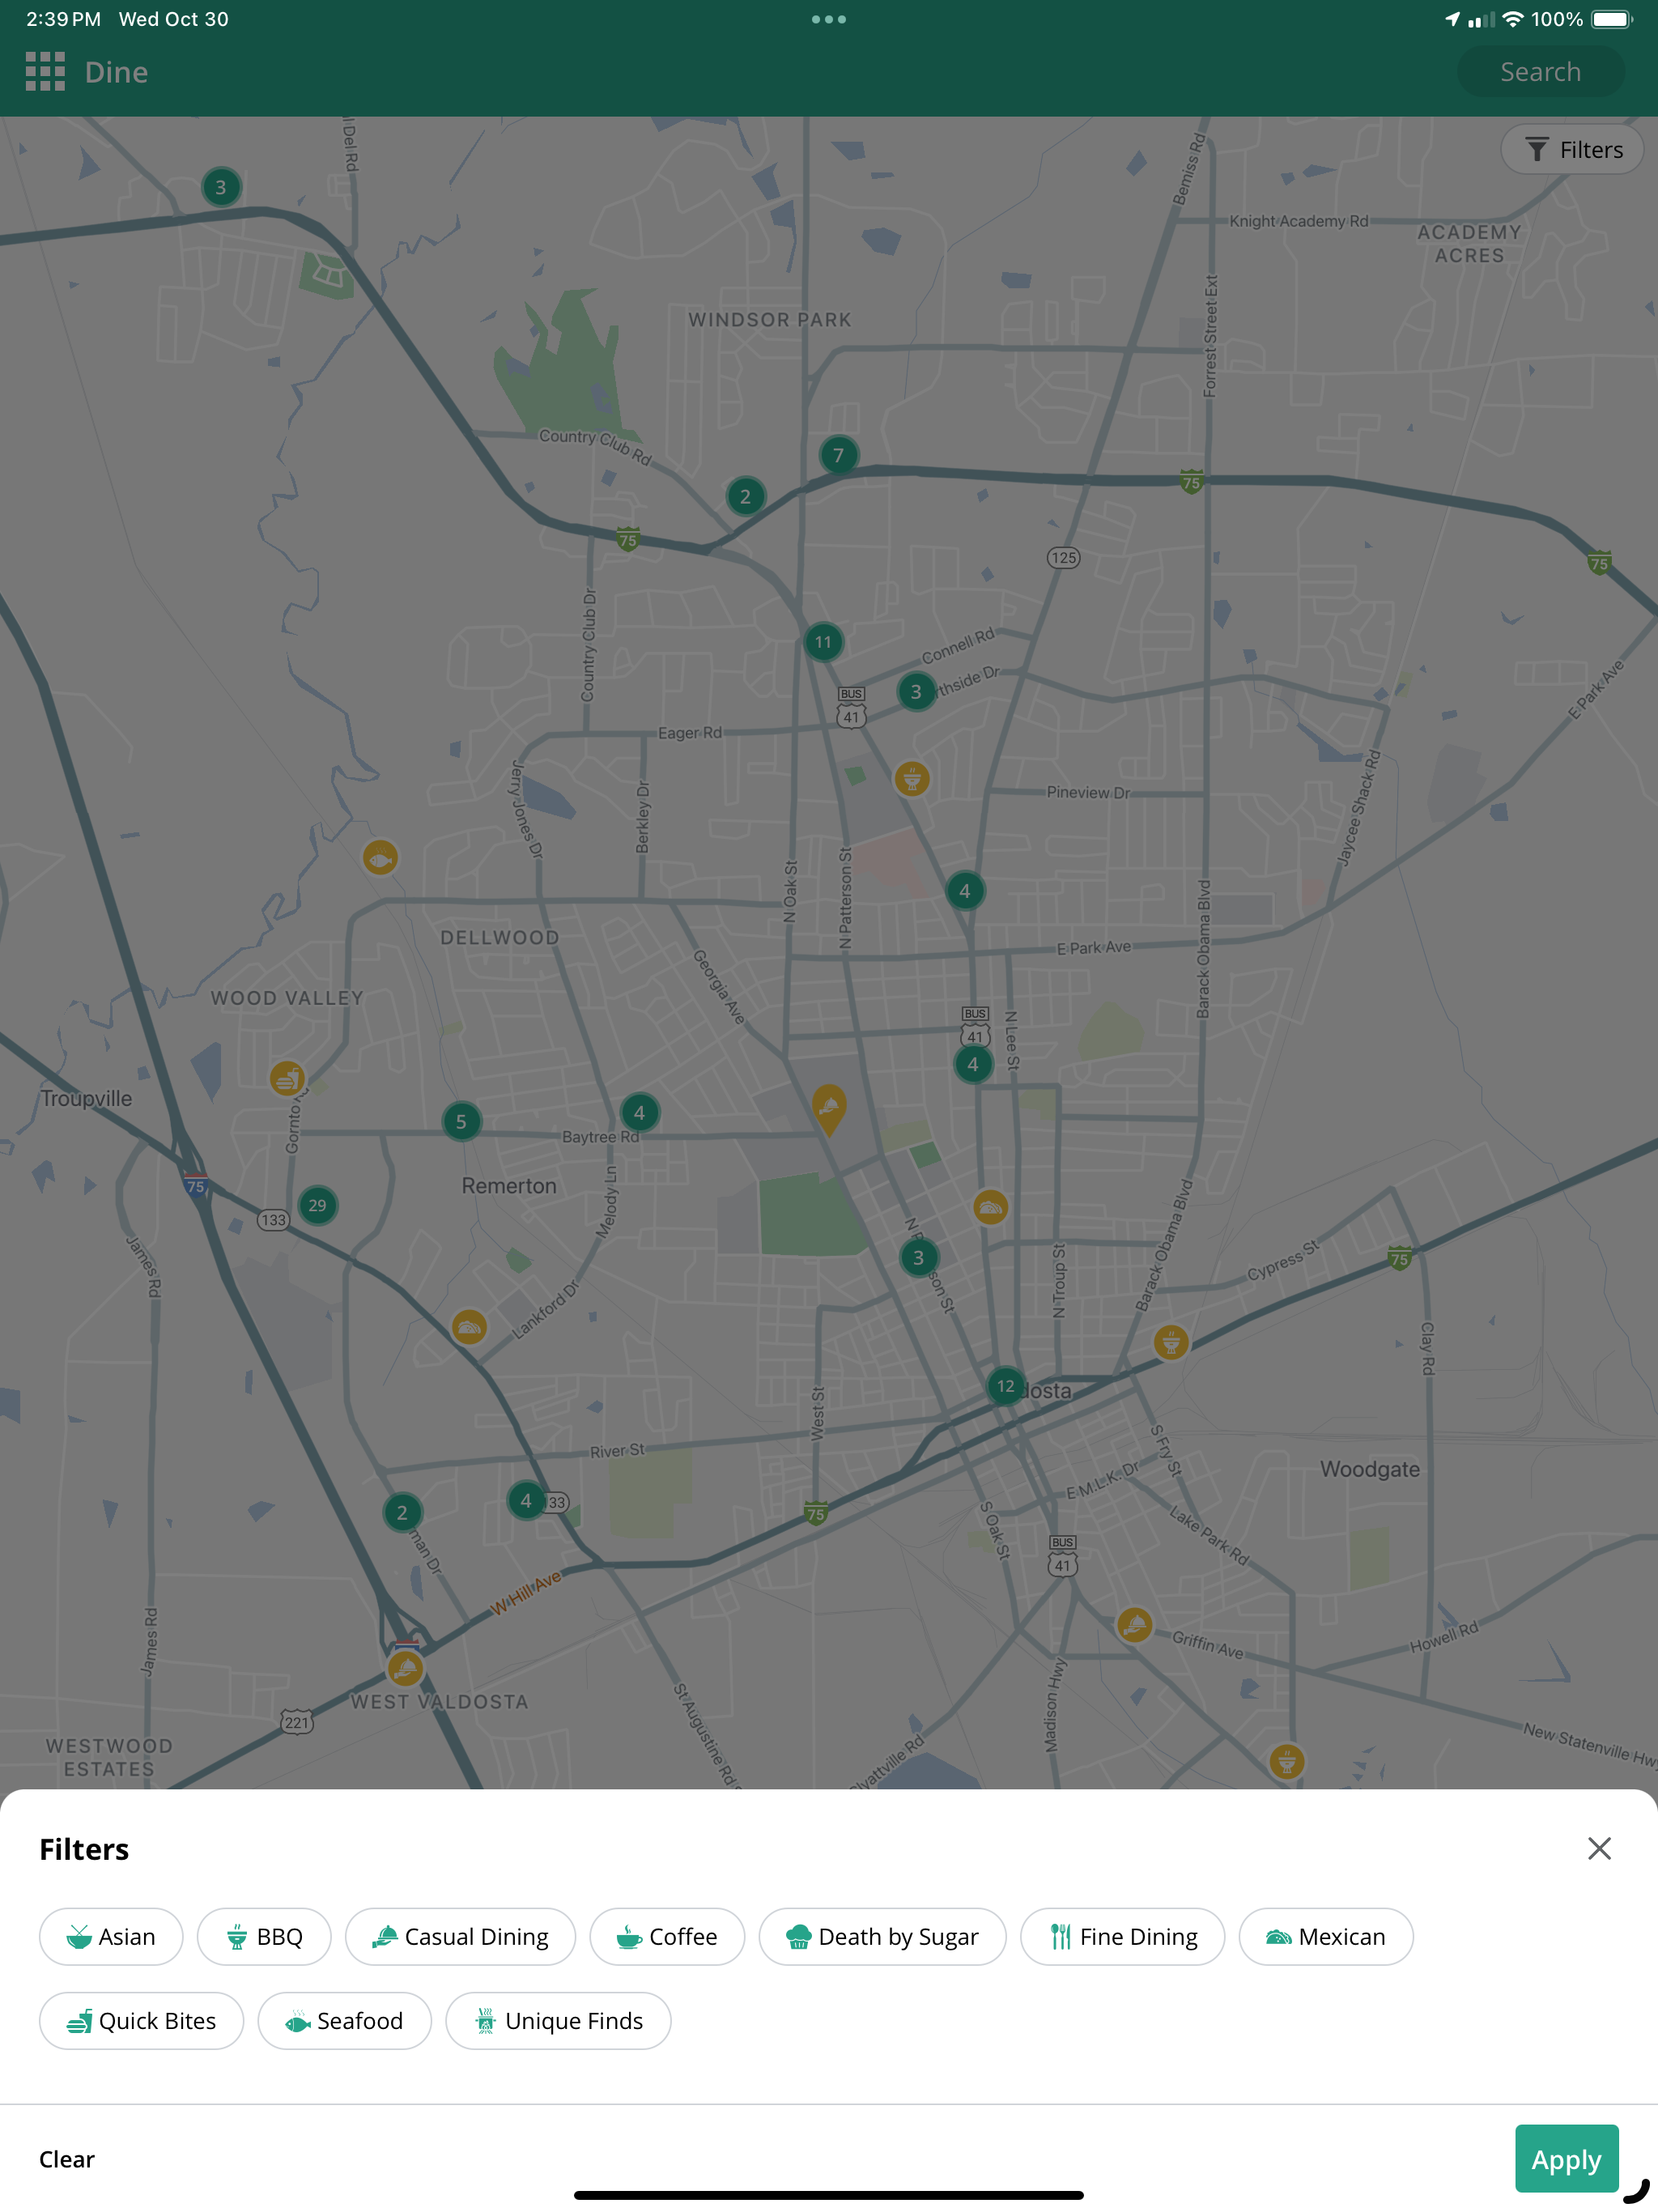Screen dimensions: 1658x2212
Task: Tap the Filters heading text
Action: click(84, 1849)
